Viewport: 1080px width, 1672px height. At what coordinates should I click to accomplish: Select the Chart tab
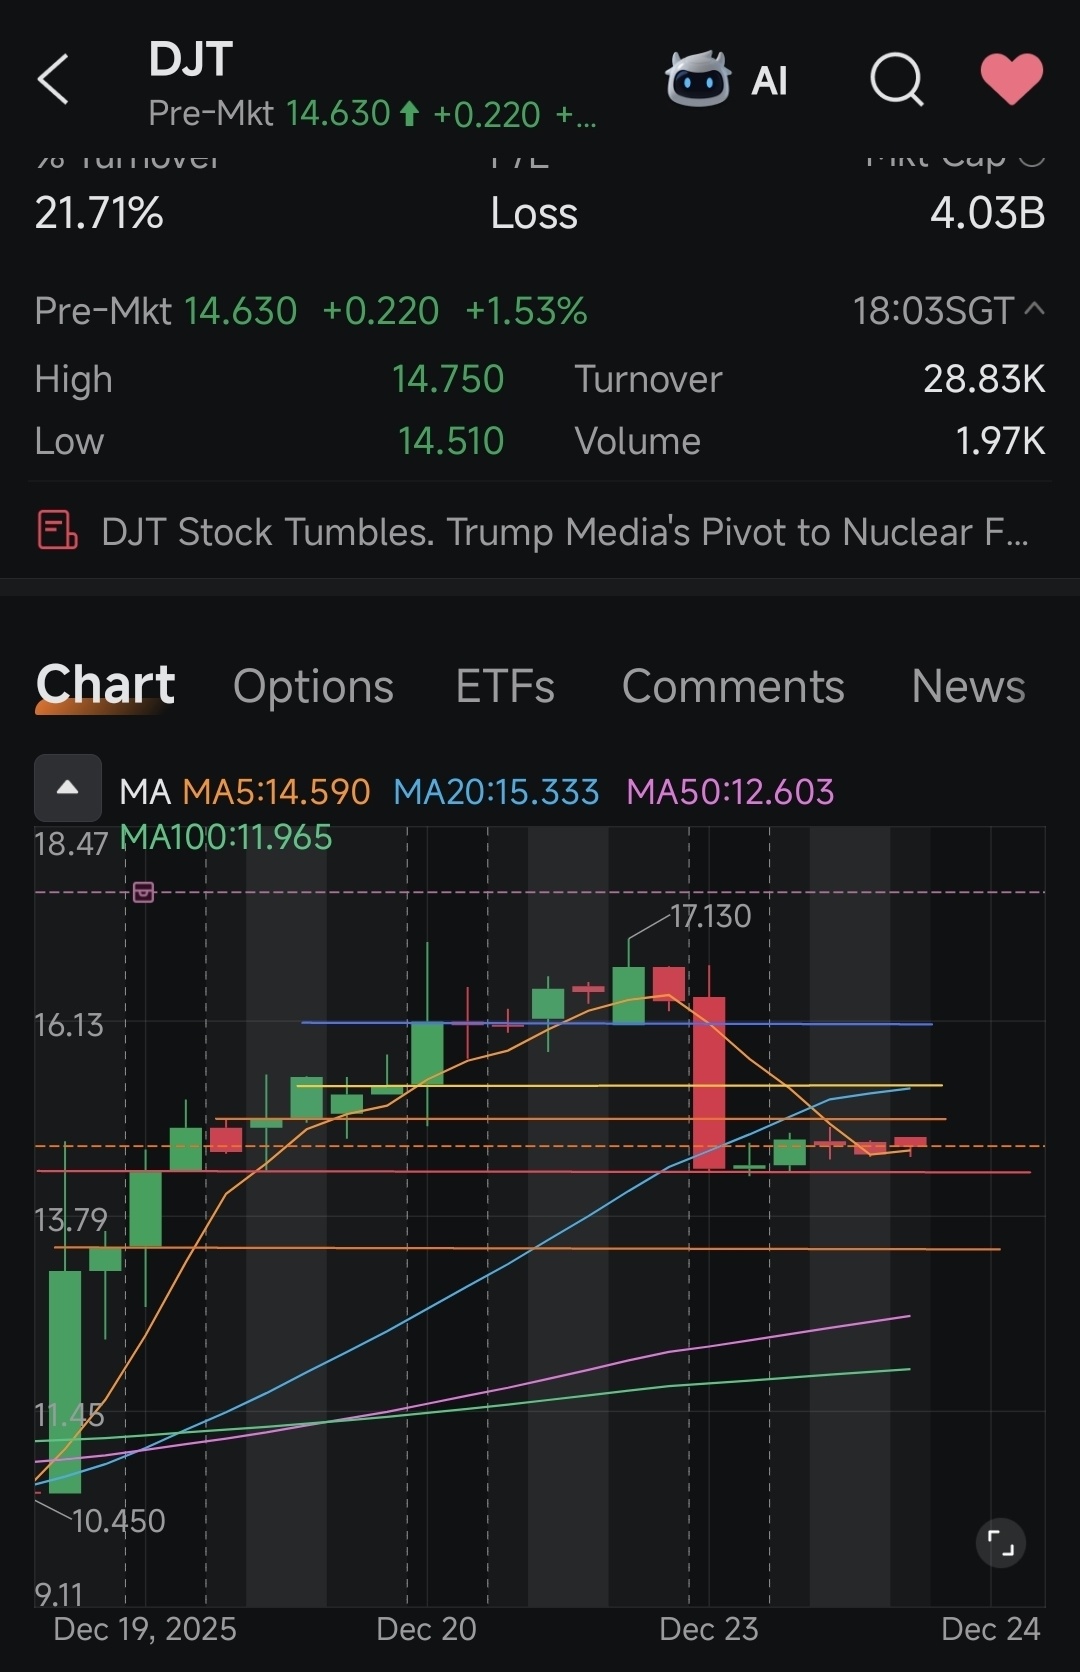105,686
